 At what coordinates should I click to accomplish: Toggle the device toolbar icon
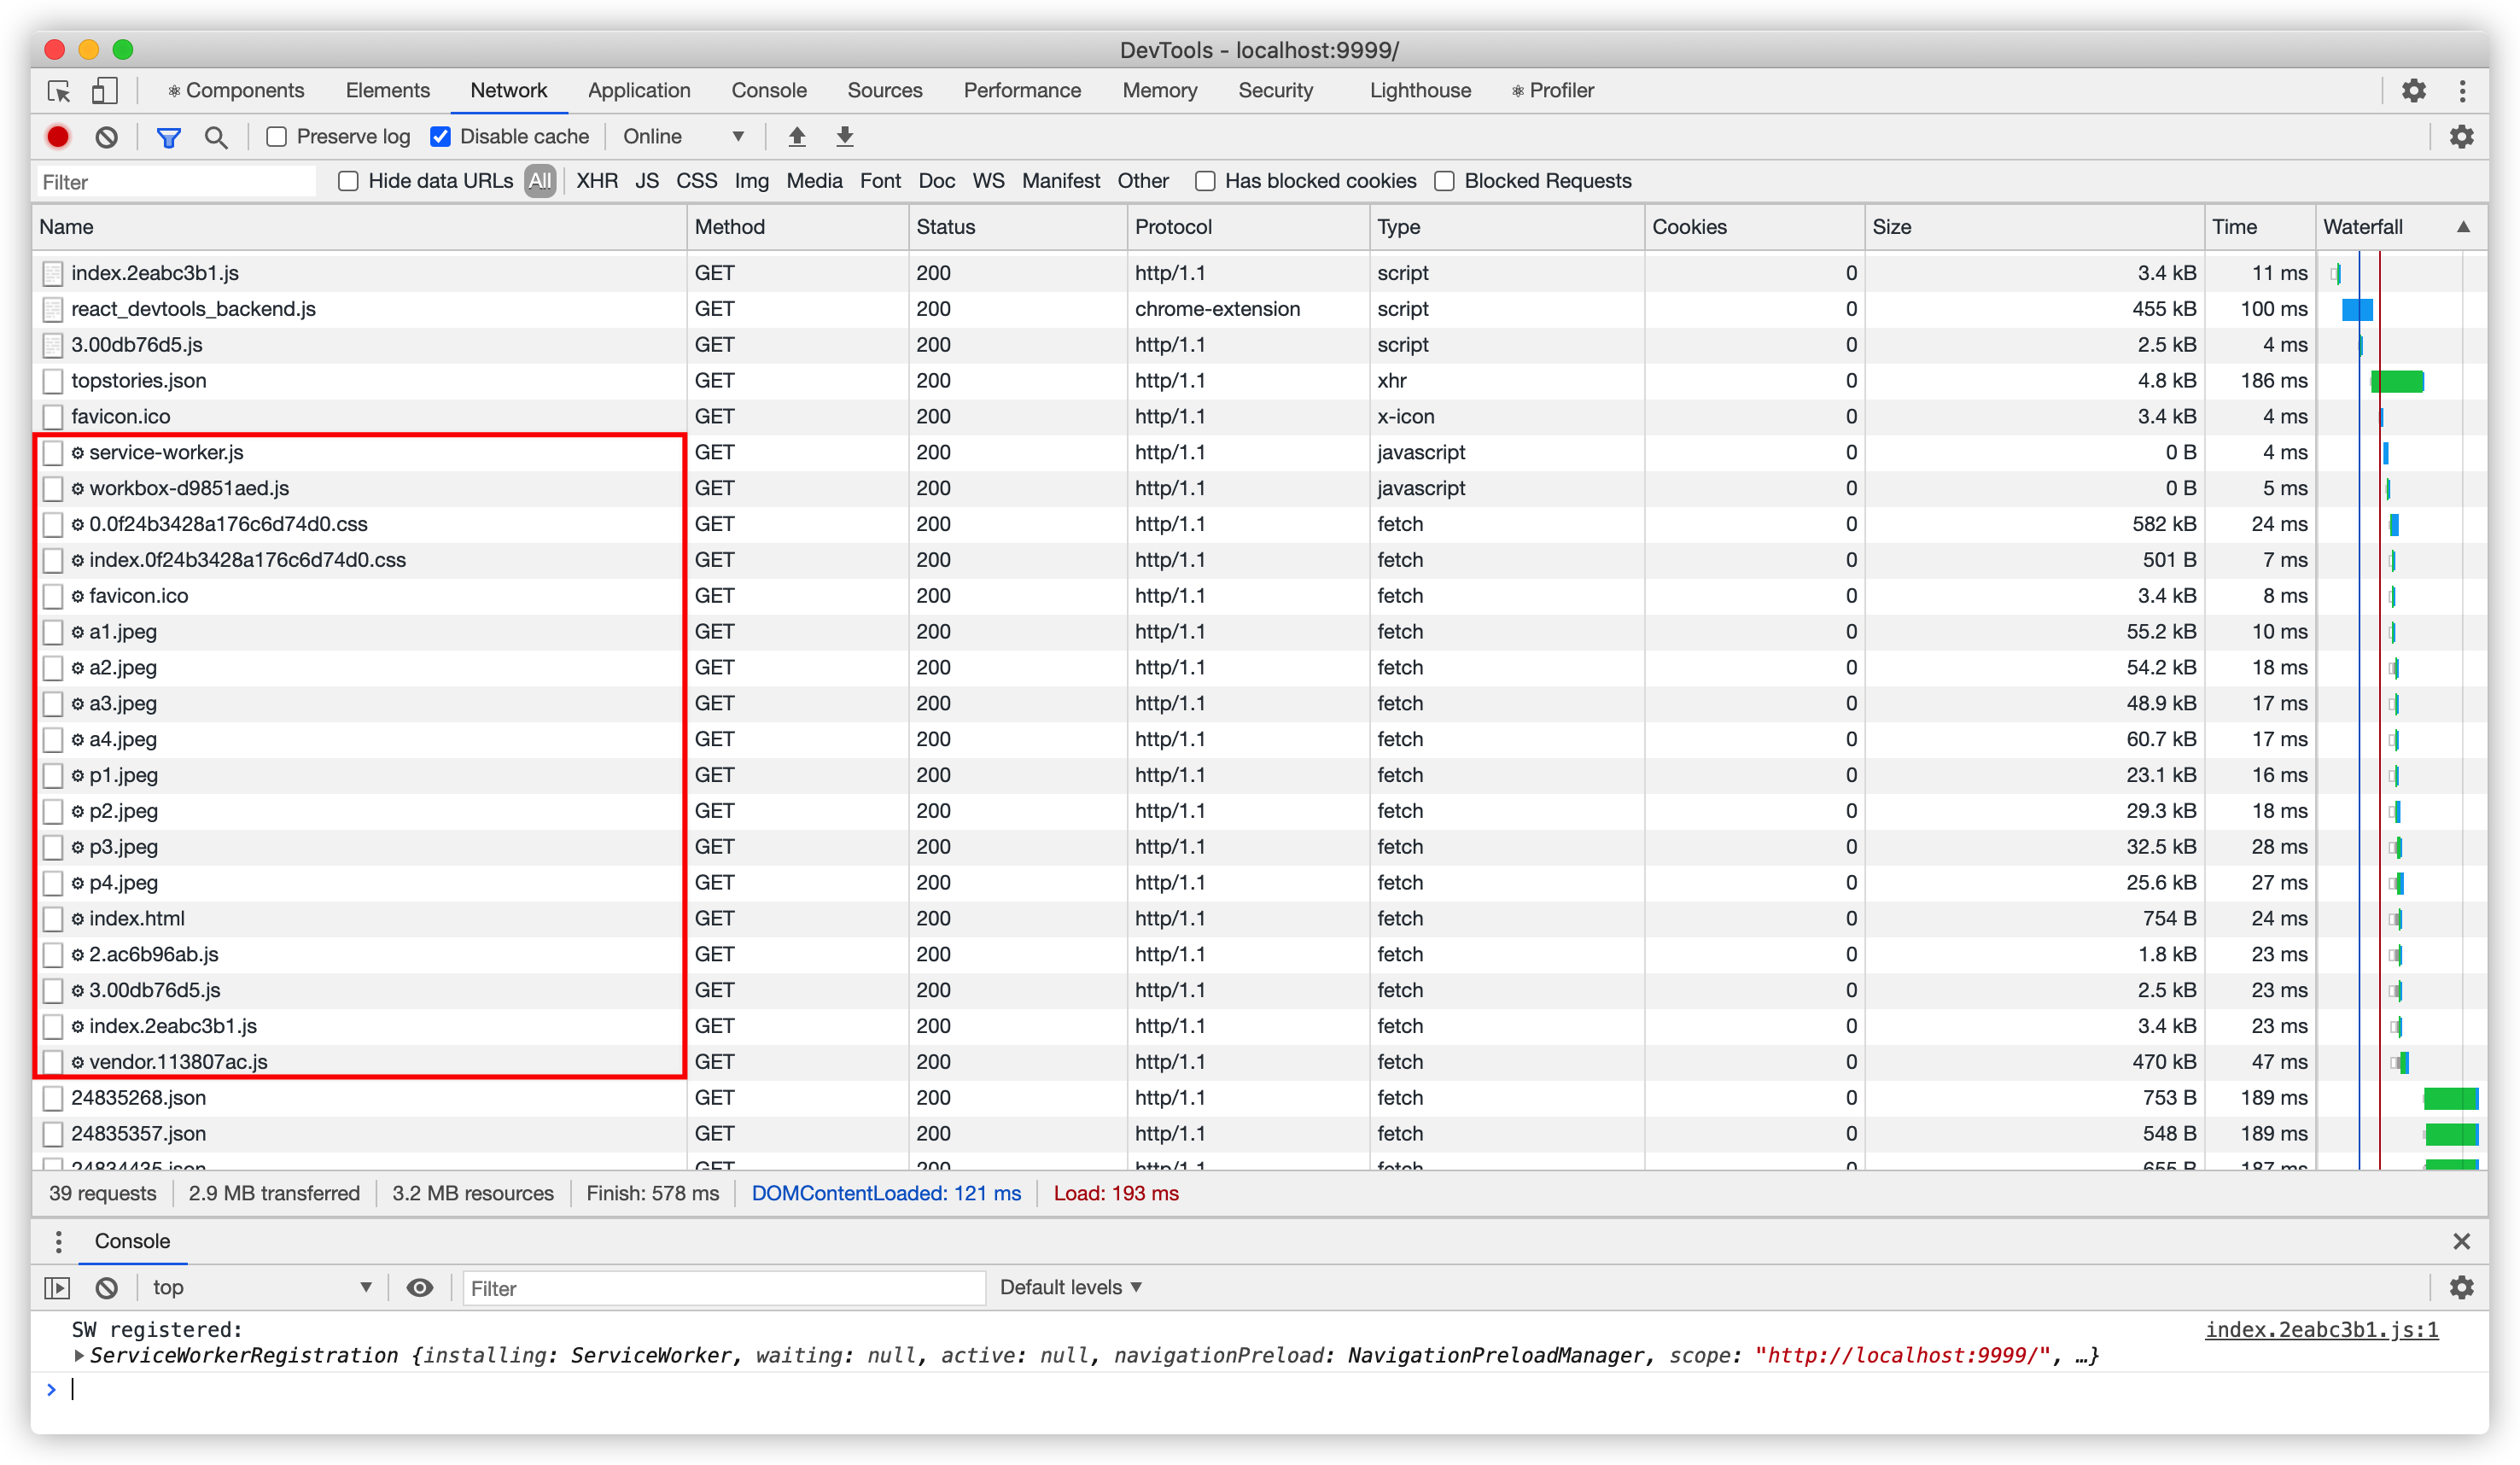[104, 91]
